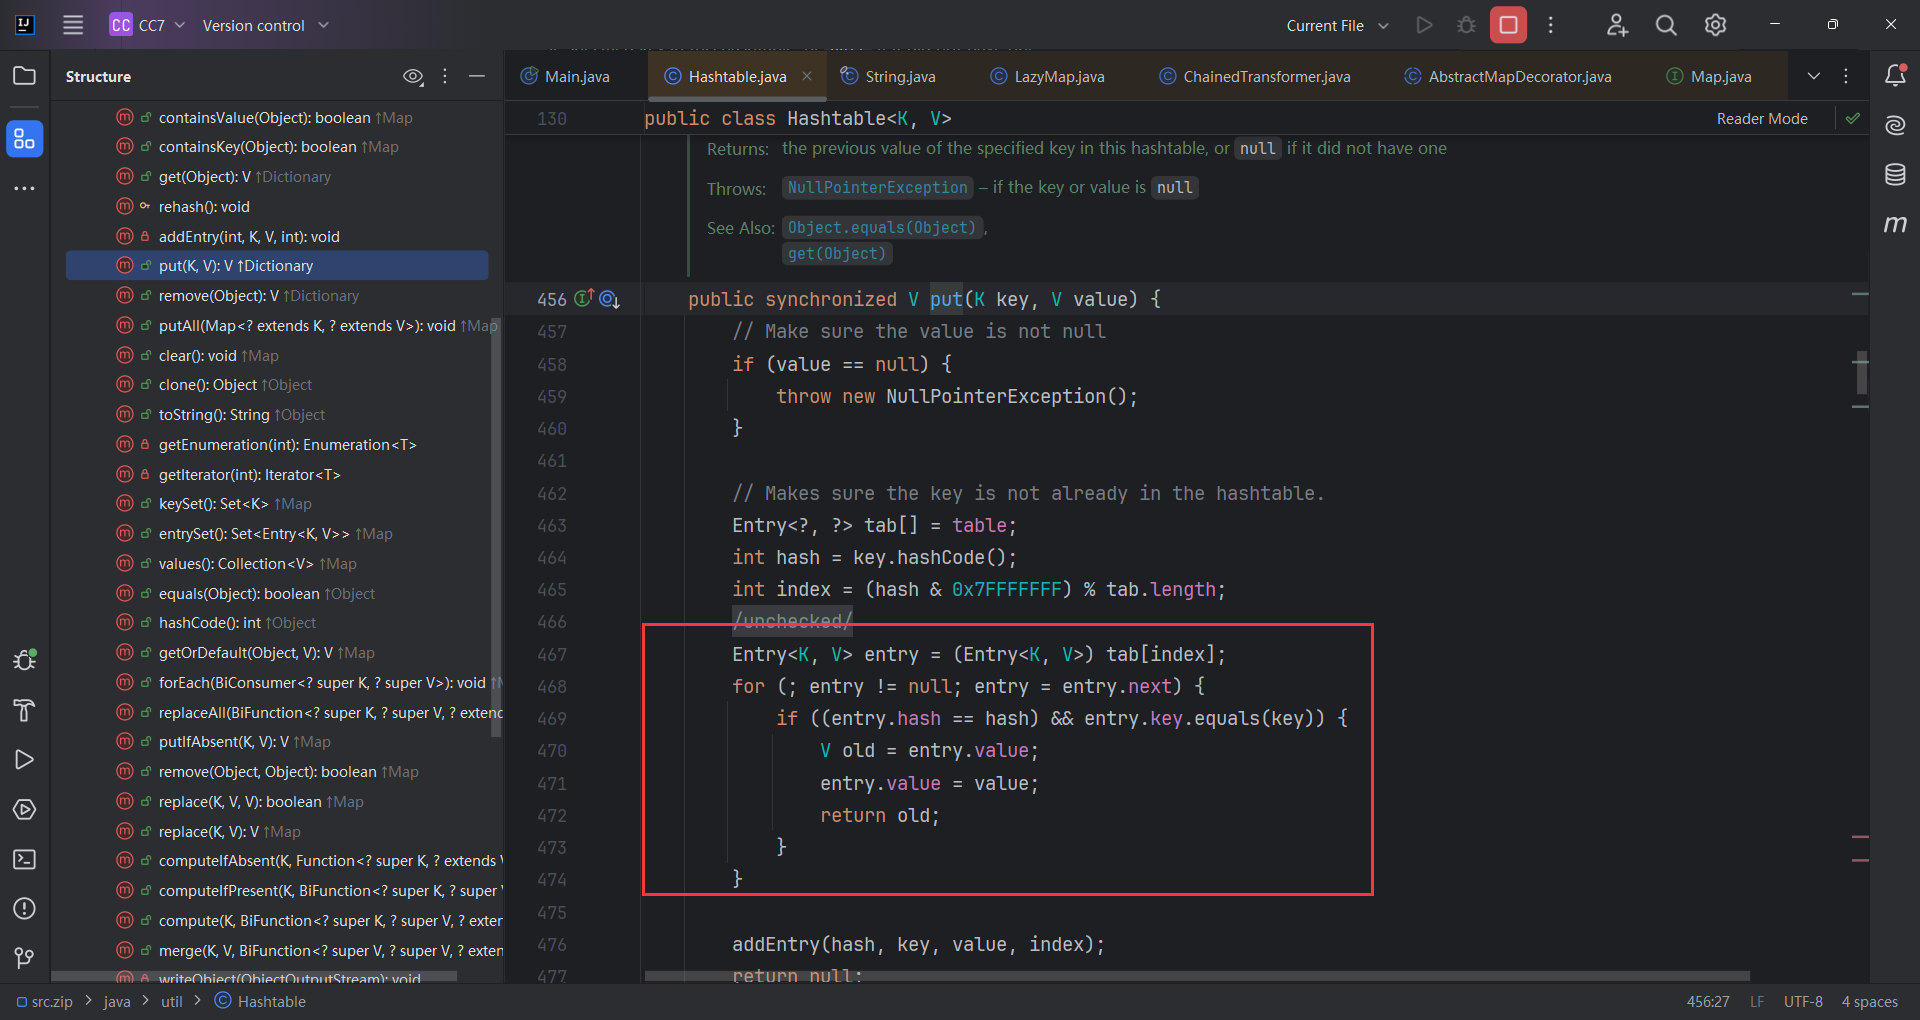Open AI Assistant spiral icon
1920x1020 pixels.
click(x=1895, y=125)
